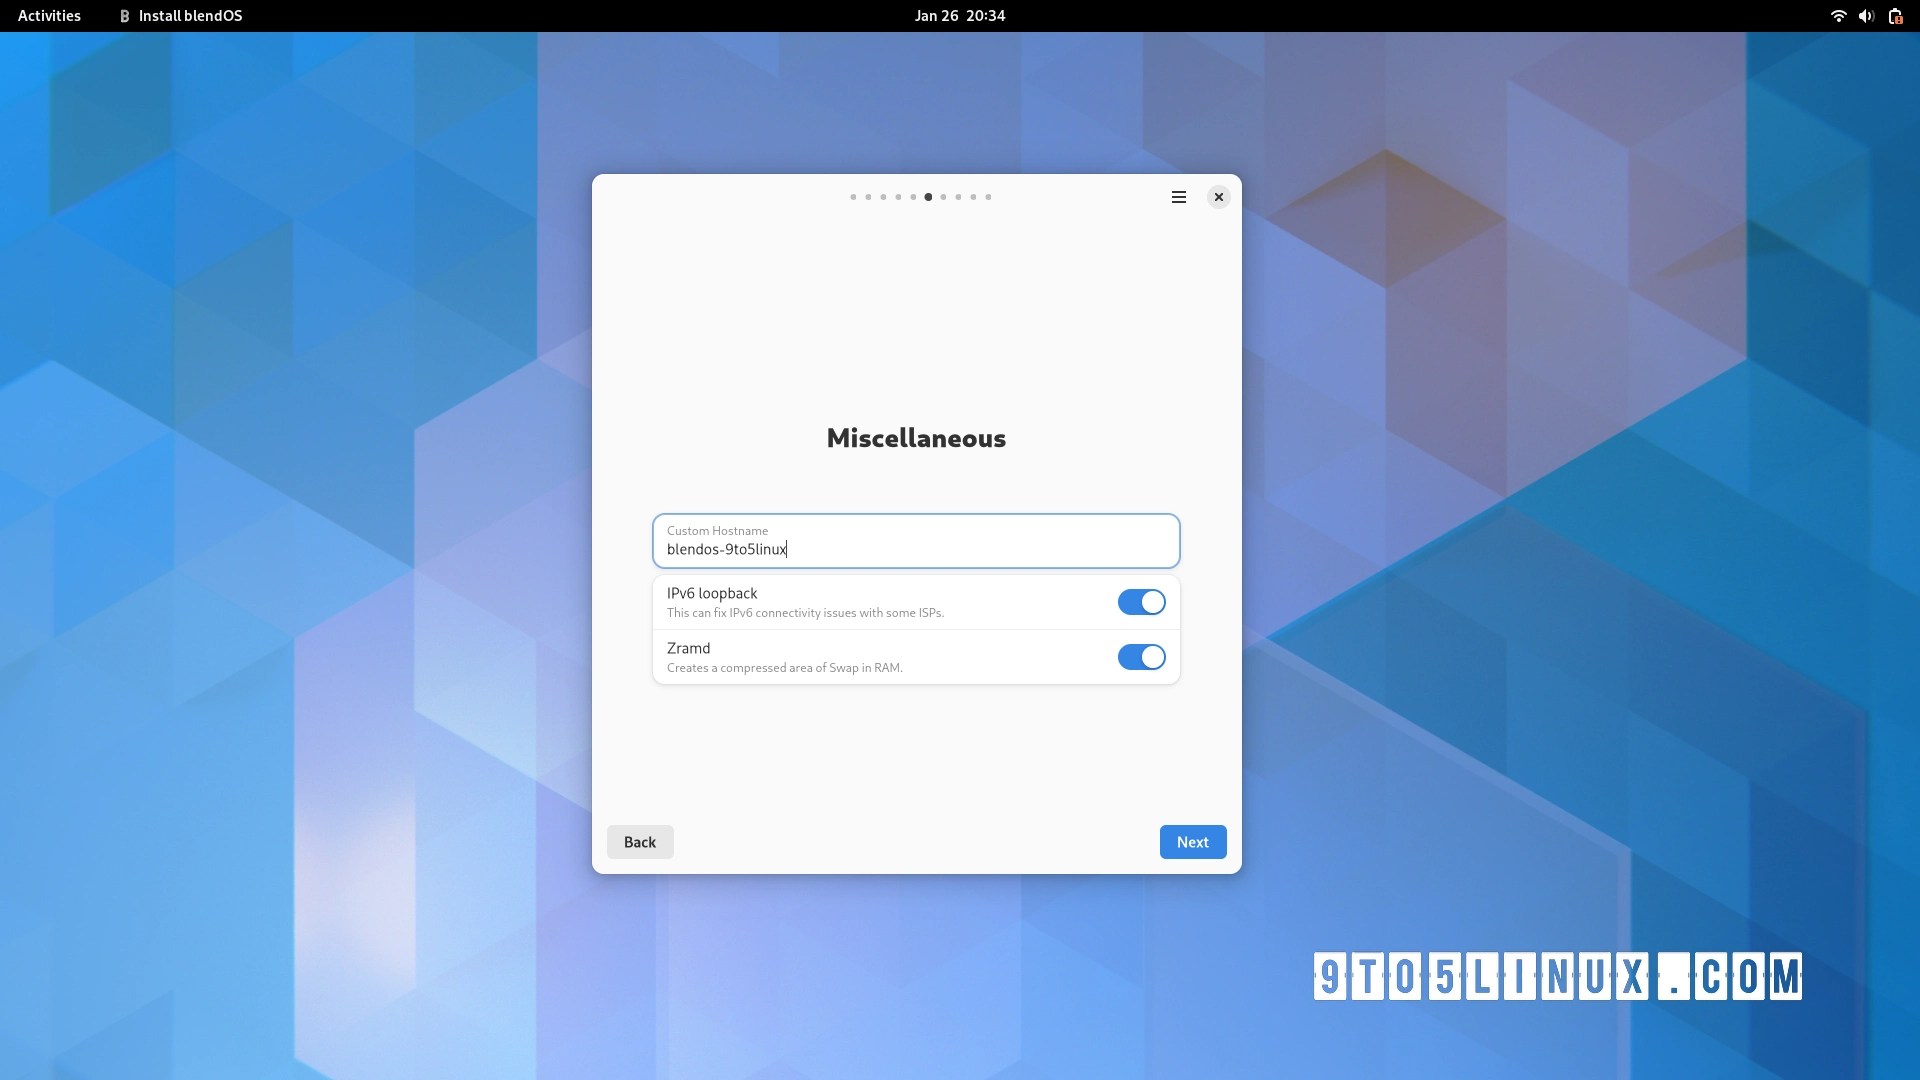Click the first page indicator dot
The width and height of the screenshot is (1920, 1080).
[853, 197]
